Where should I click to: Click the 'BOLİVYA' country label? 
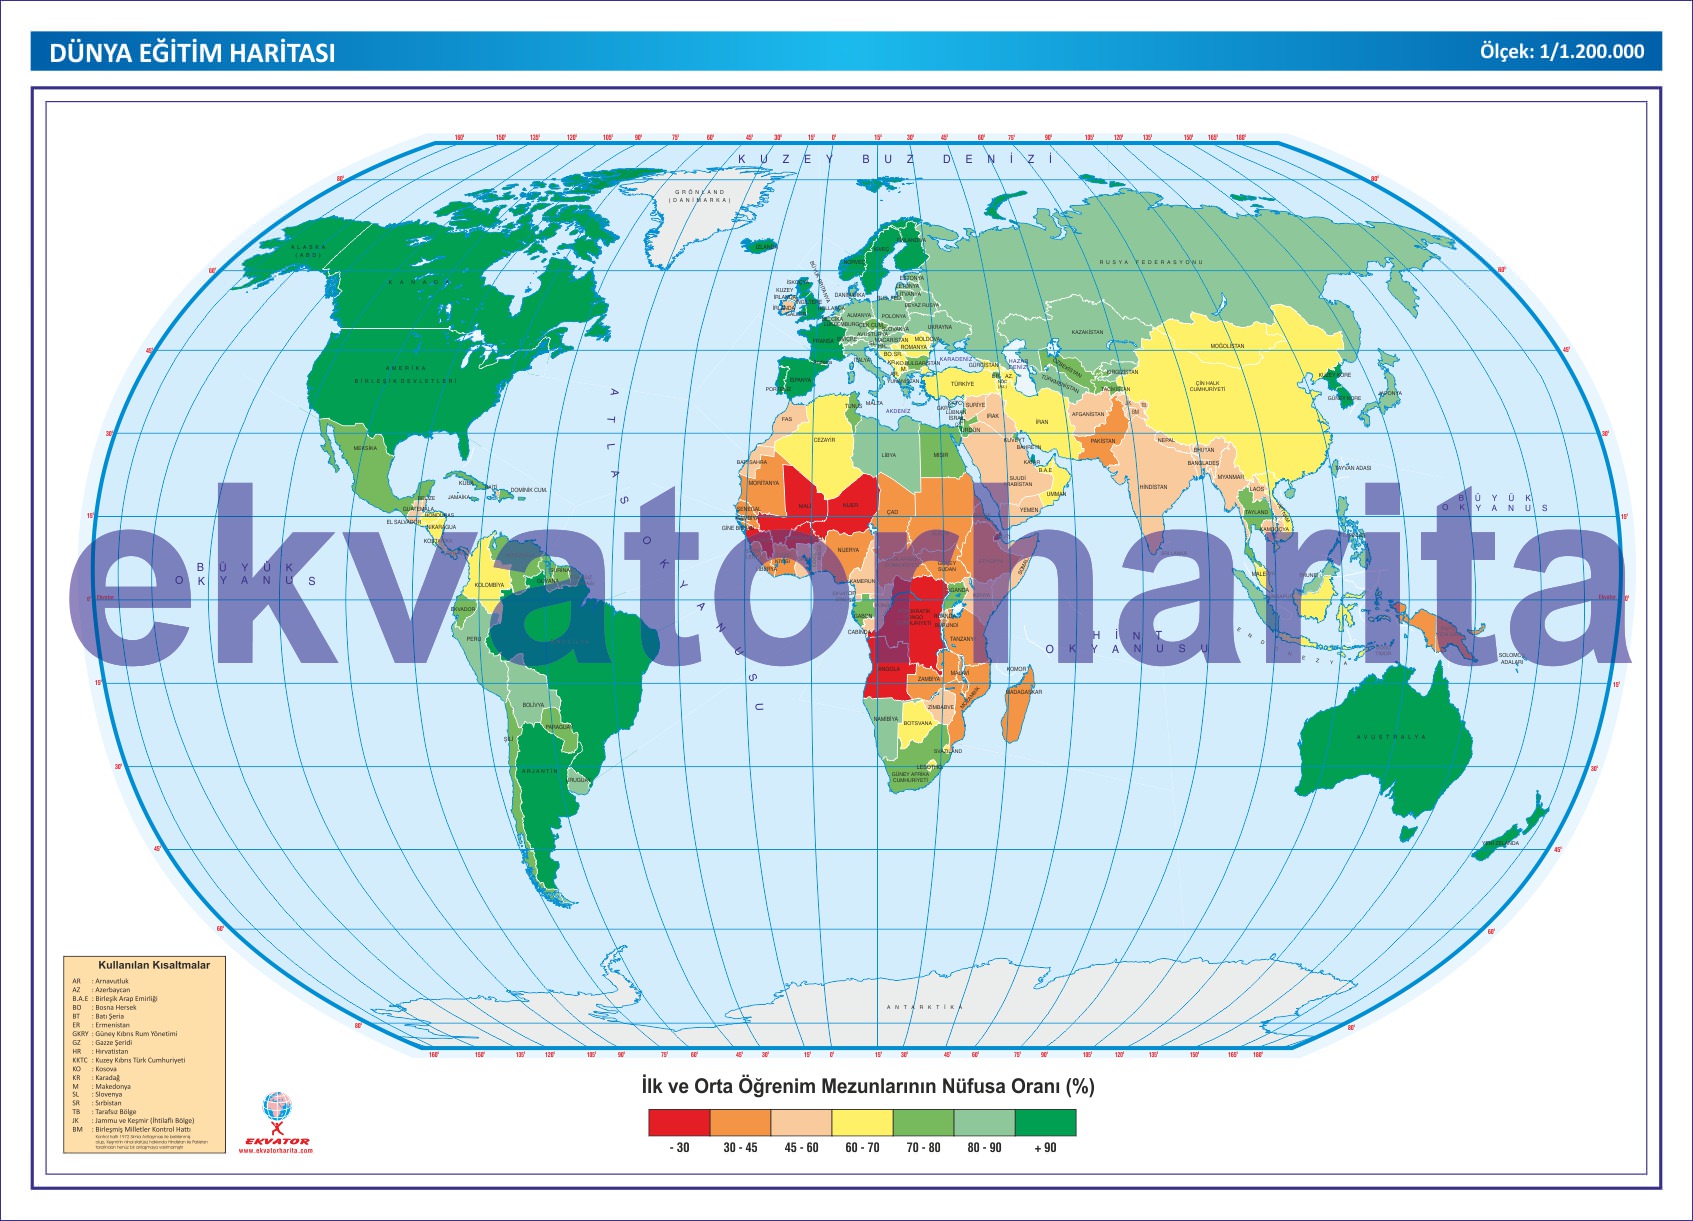coord(534,705)
